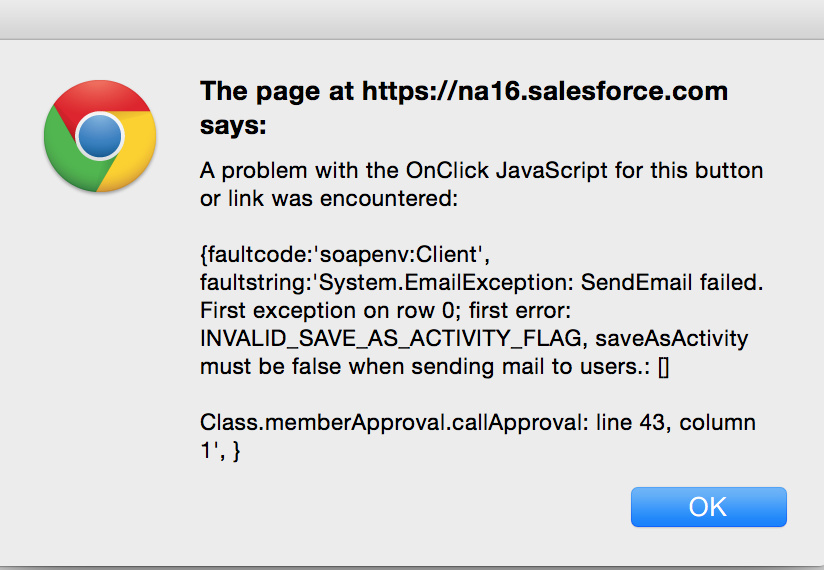
Task: Click the "or link was encountered:" text
Action: [329, 198]
